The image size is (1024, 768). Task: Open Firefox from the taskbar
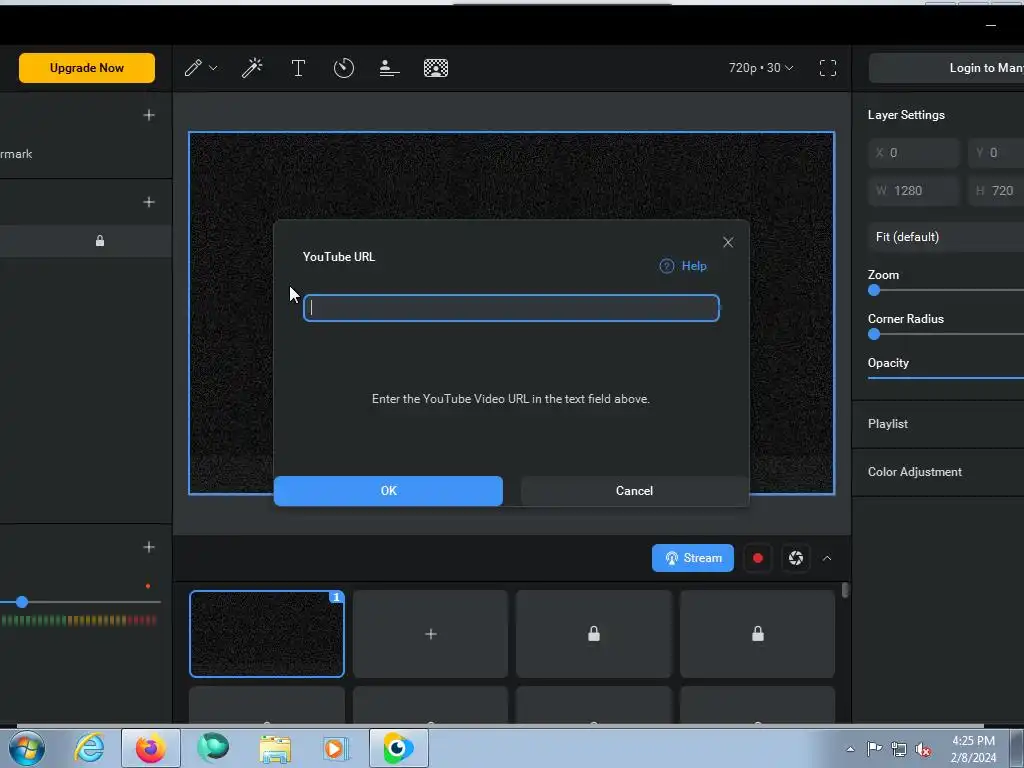click(151, 748)
